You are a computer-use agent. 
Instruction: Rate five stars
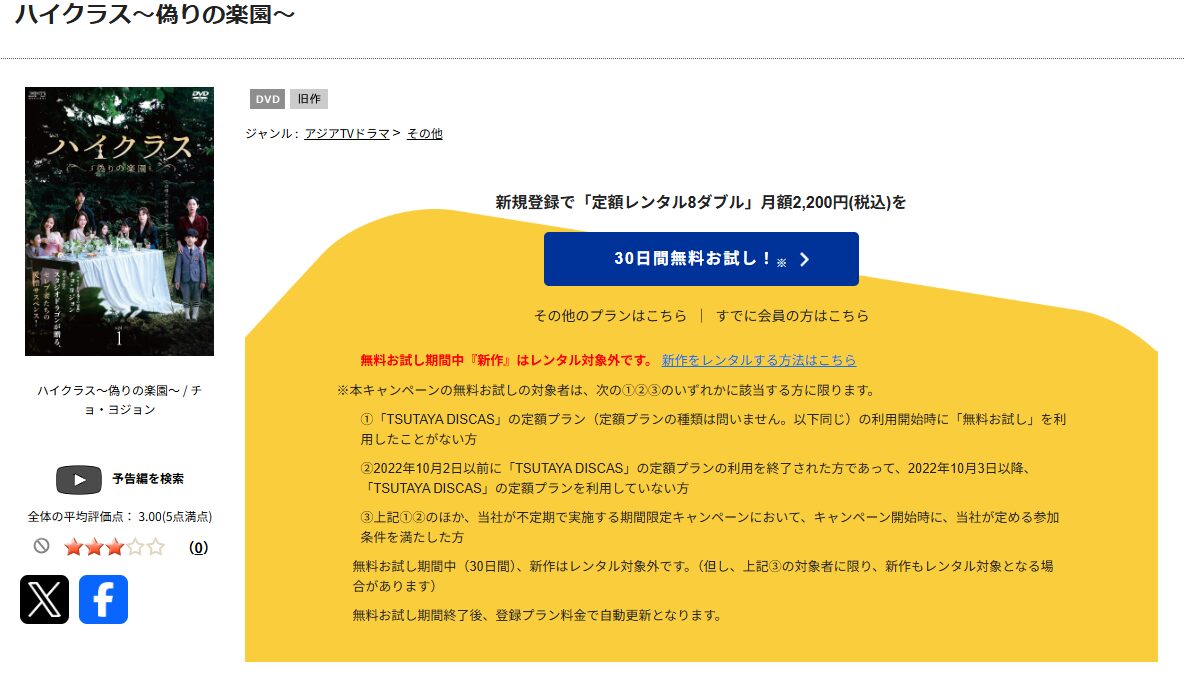coord(156,547)
